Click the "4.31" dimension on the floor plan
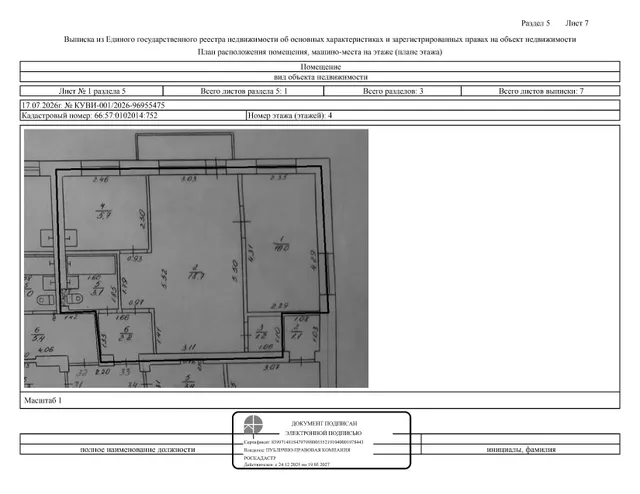The height and width of the screenshot is (494, 640). click(251, 253)
